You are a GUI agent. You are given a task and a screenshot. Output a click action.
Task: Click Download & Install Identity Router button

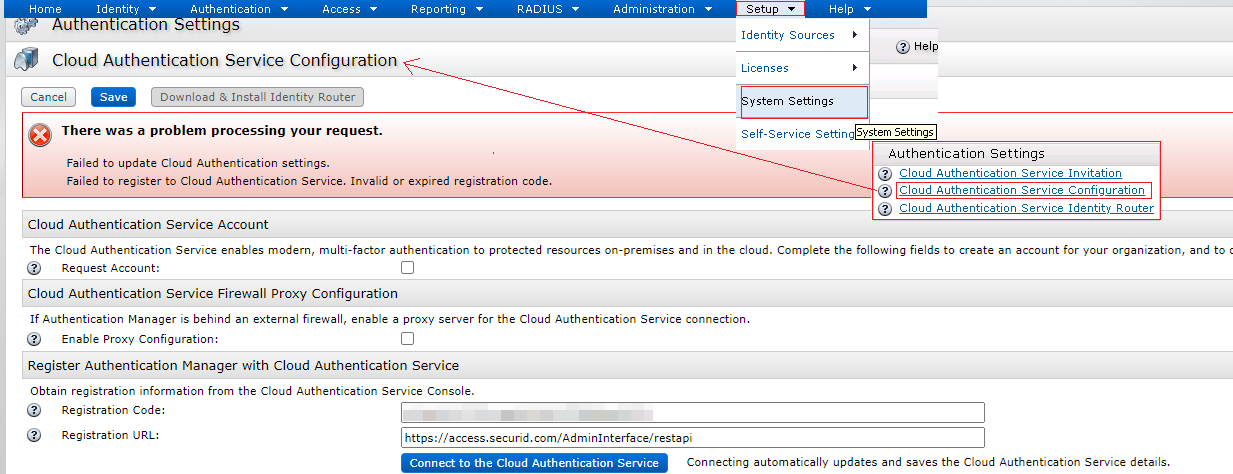pyautogui.click(x=257, y=97)
